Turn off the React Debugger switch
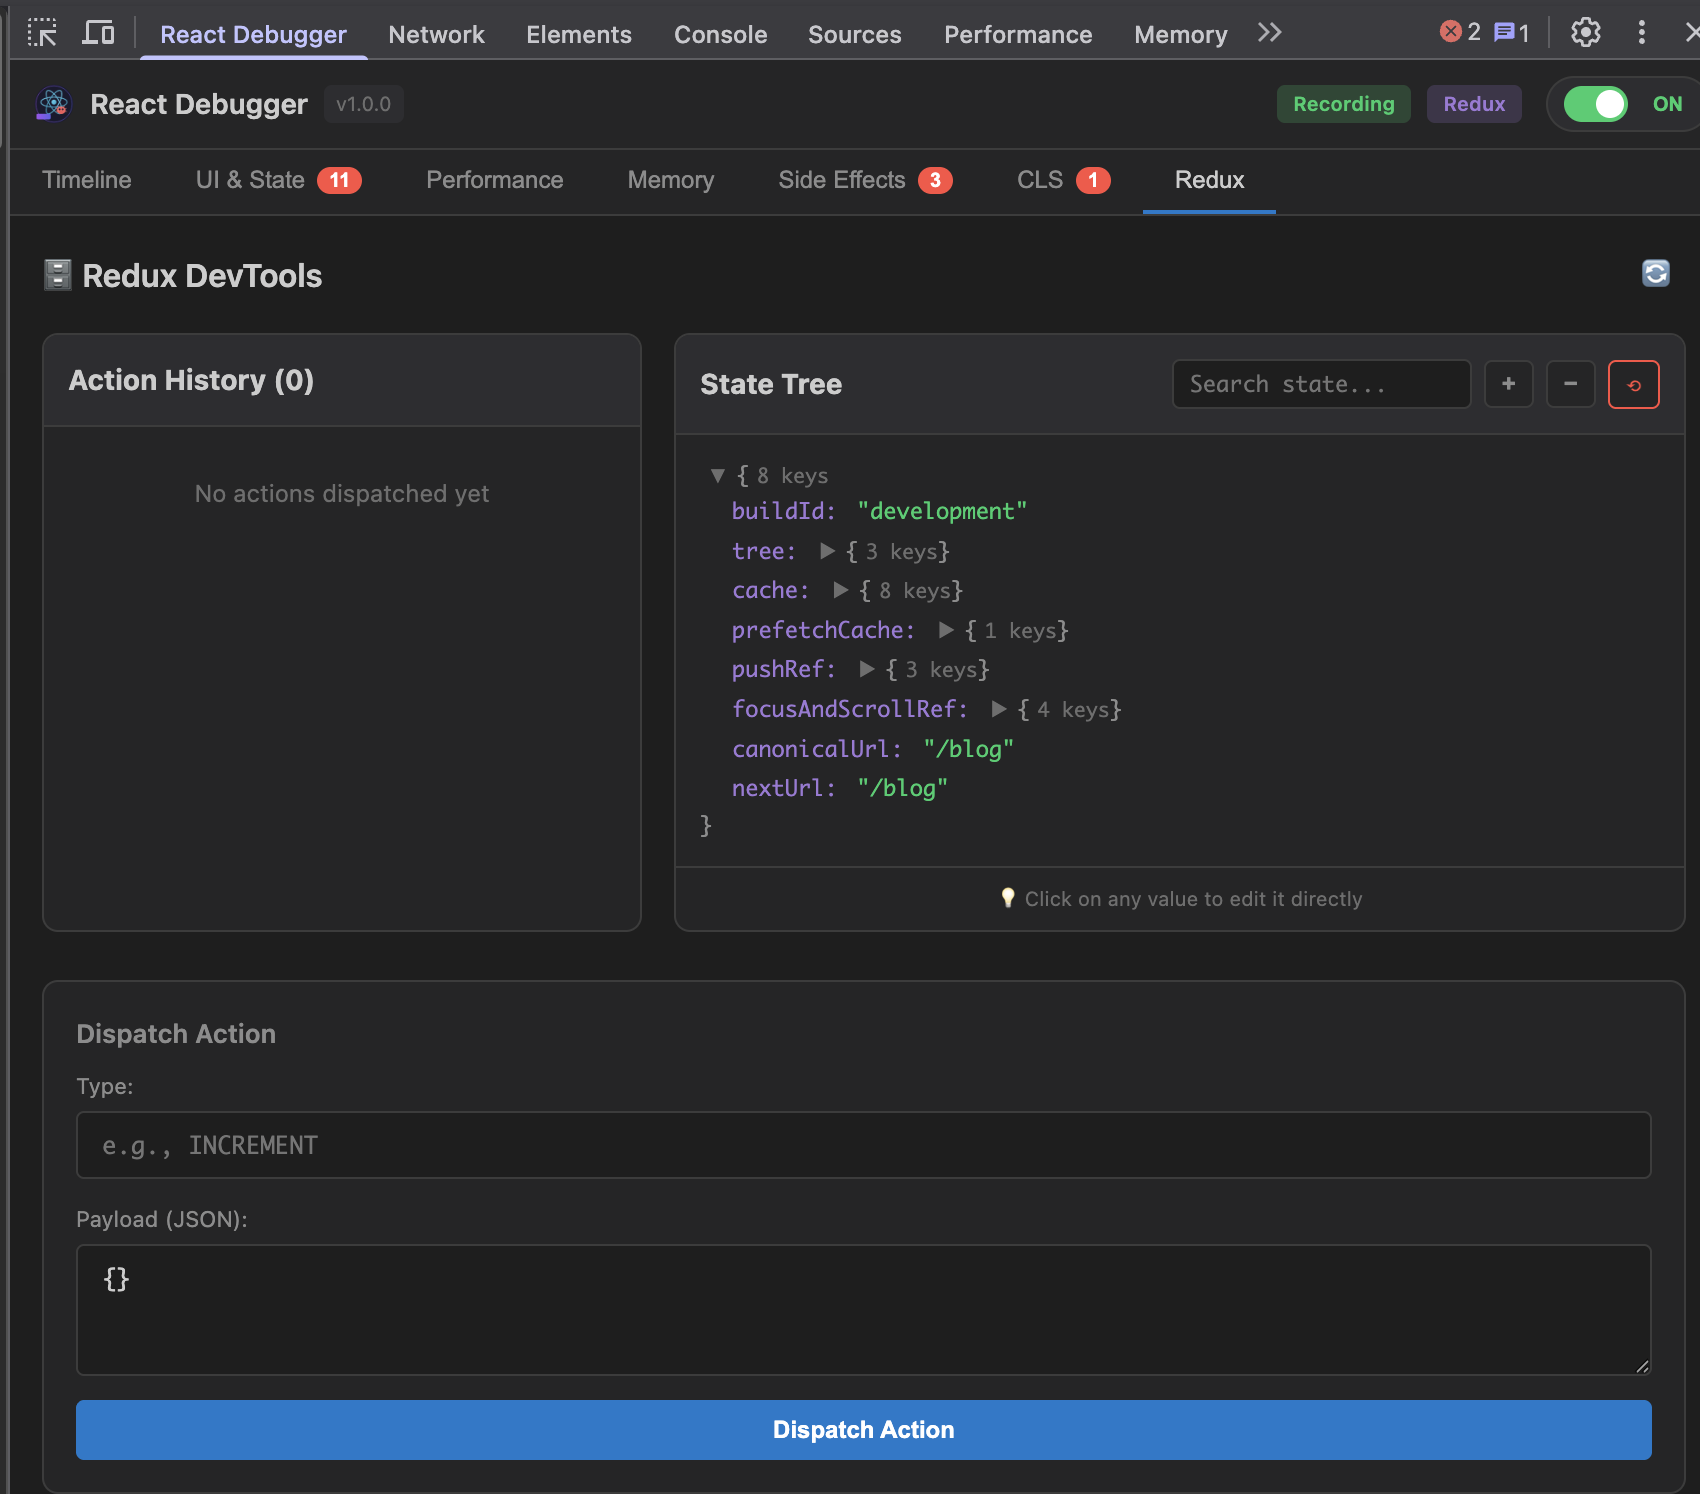Image resolution: width=1700 pixels, height=1494 pixels. pos(1597,104)
